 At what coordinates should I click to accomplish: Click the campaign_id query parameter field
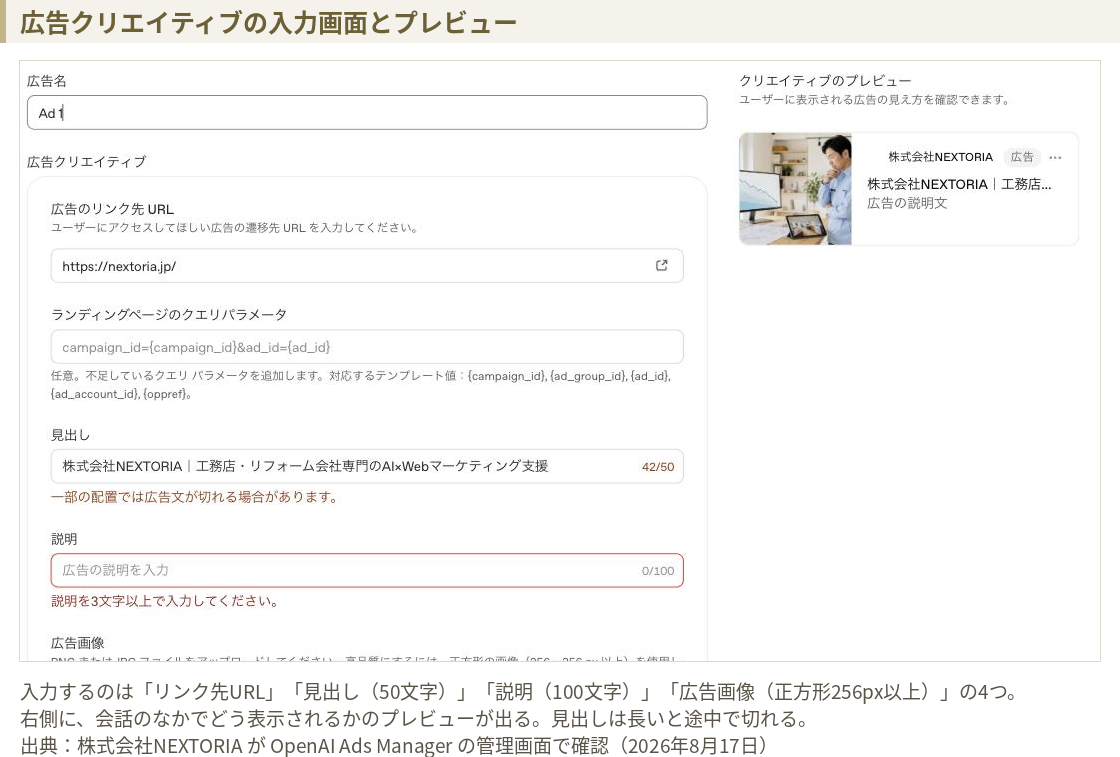tap(367, 347)
